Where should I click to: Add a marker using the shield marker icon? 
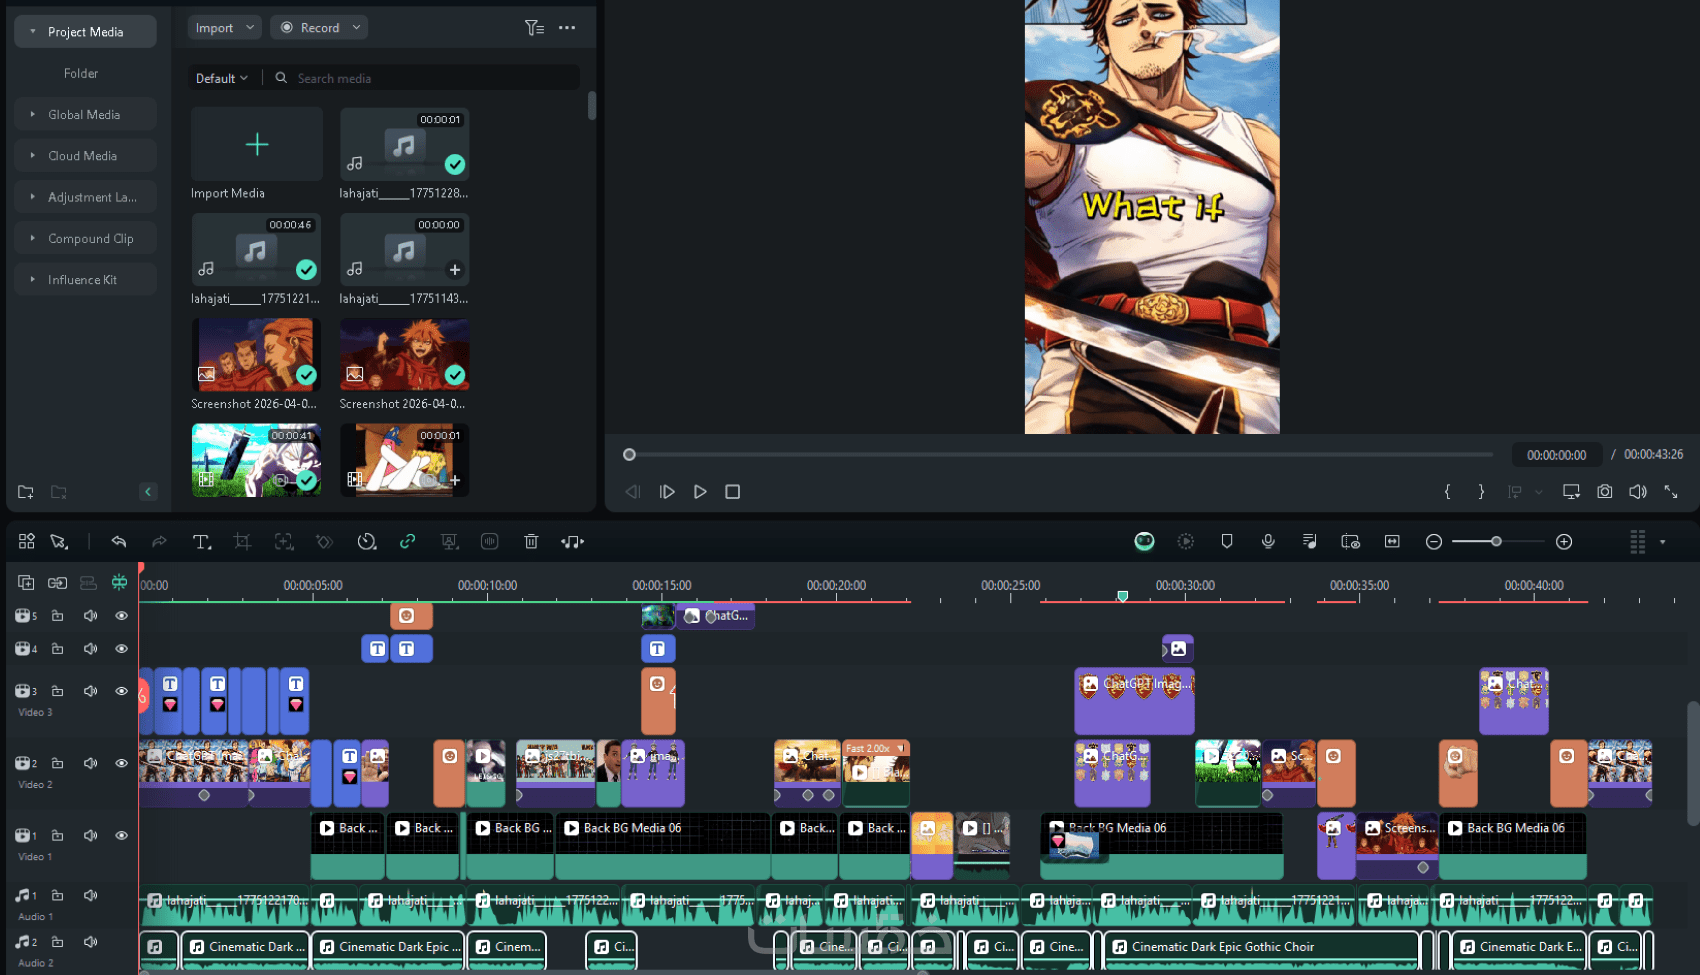coord(1227,542)
